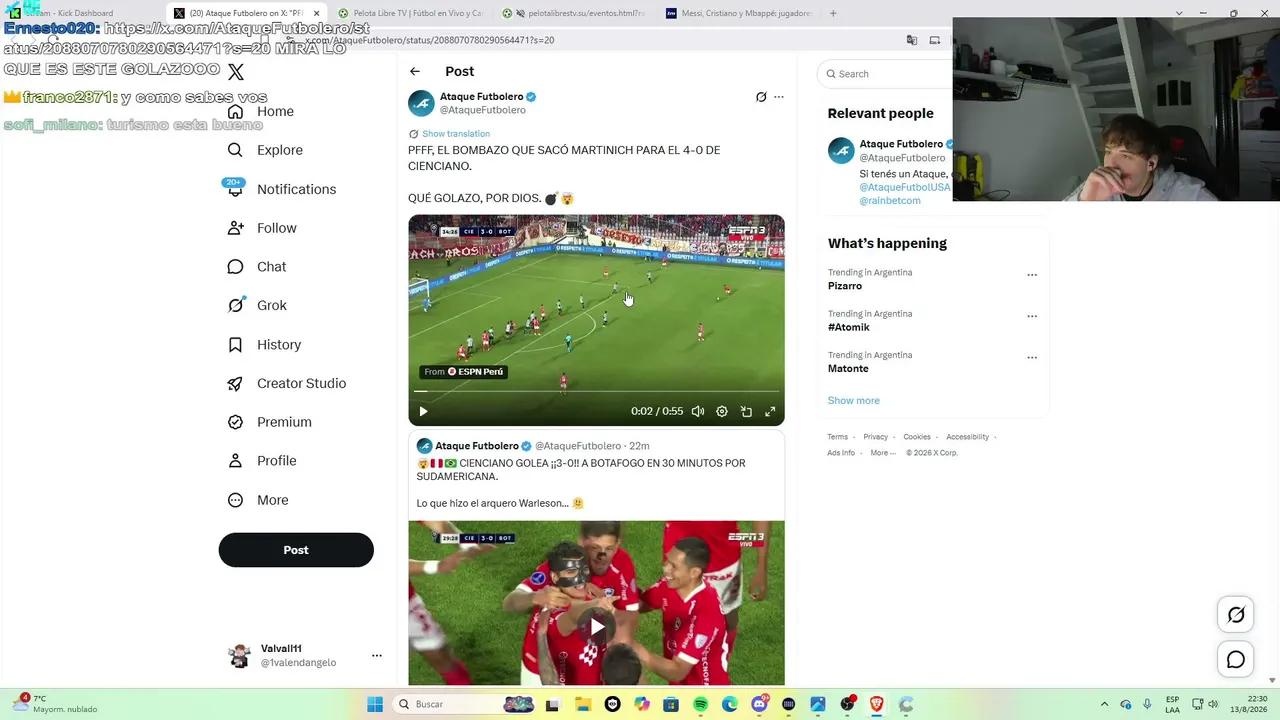The width and height of the screenshot is (1280, 720).
Task: Open the Terms footer link
Action: pyautogui.click(x=838, y=437)
